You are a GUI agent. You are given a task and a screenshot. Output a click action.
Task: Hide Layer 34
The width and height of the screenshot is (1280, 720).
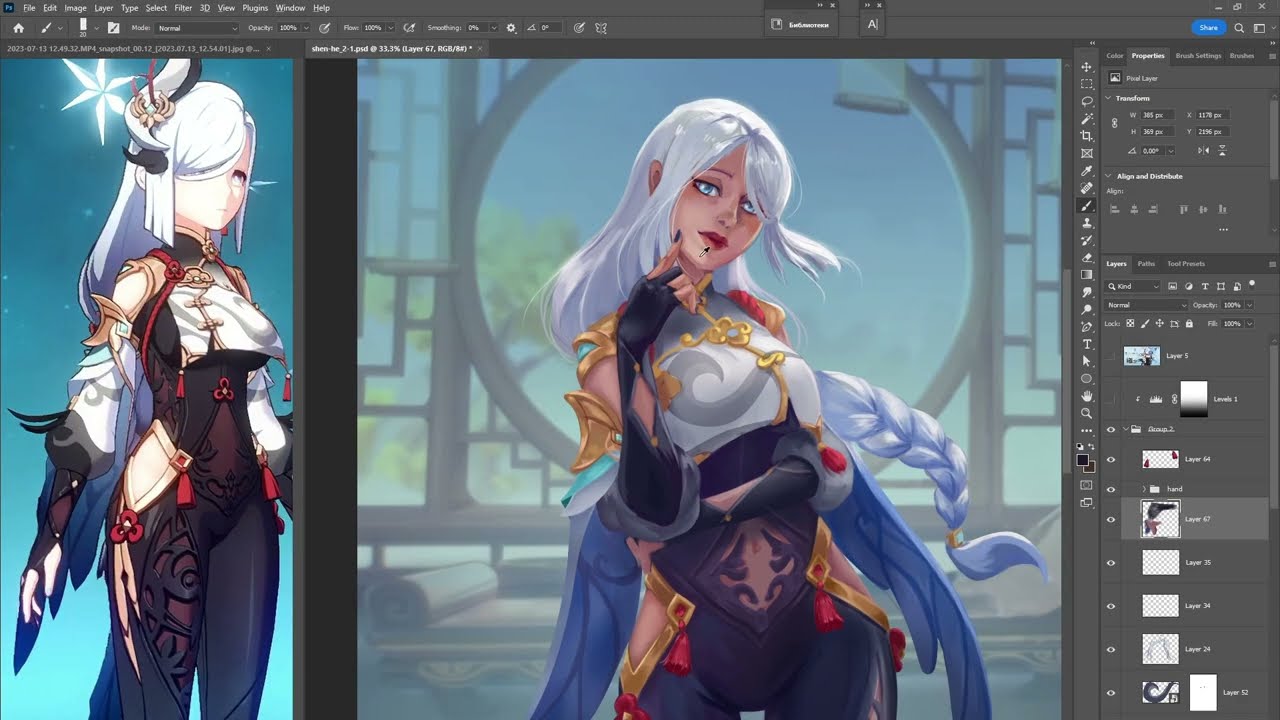[1110, 606]
